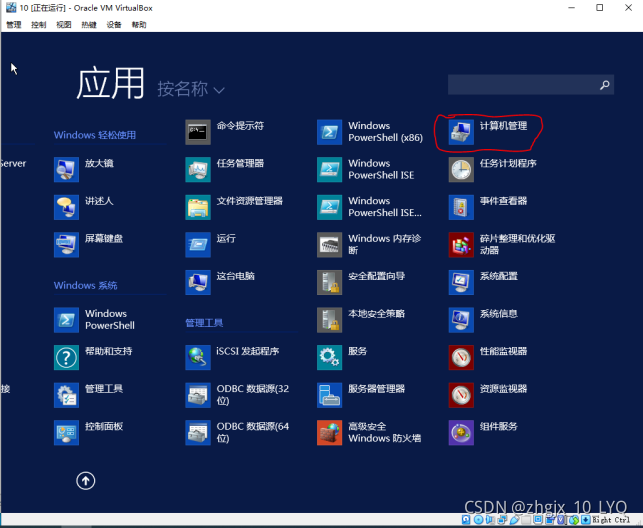Open the Windows PowerShell ISE icon
Screen dimensions: 643x528
(330, 169)
